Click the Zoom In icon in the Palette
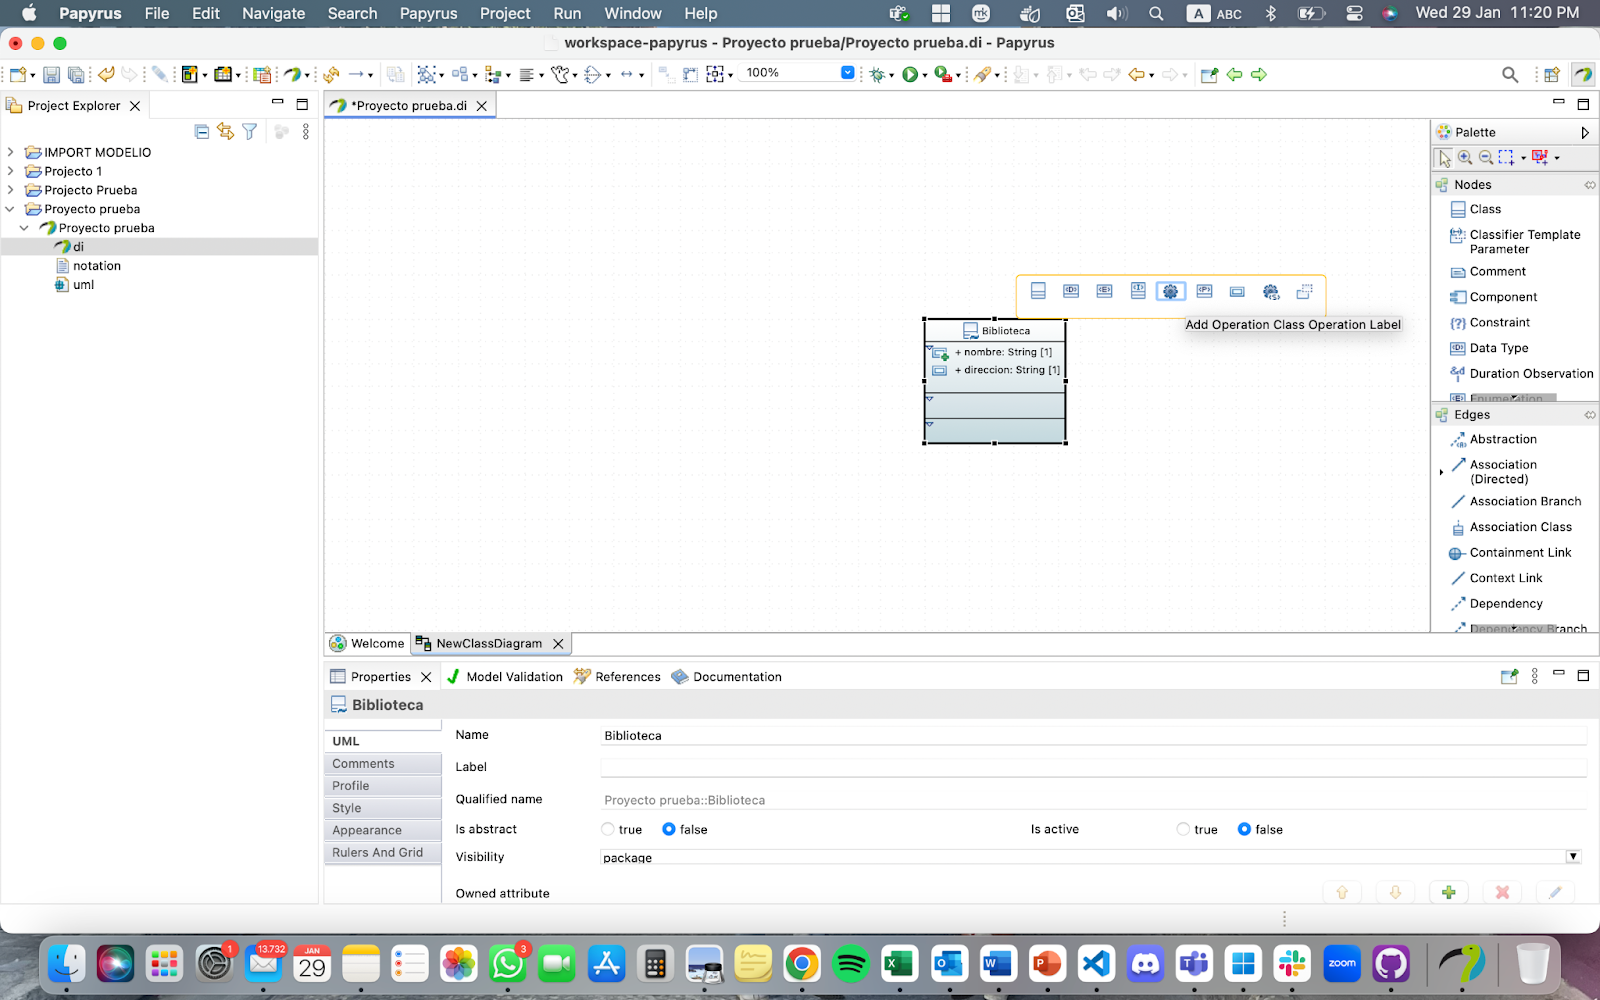Viewport: 1600px width, 1000px height. pyautogui.click(x=1465, y=158)
